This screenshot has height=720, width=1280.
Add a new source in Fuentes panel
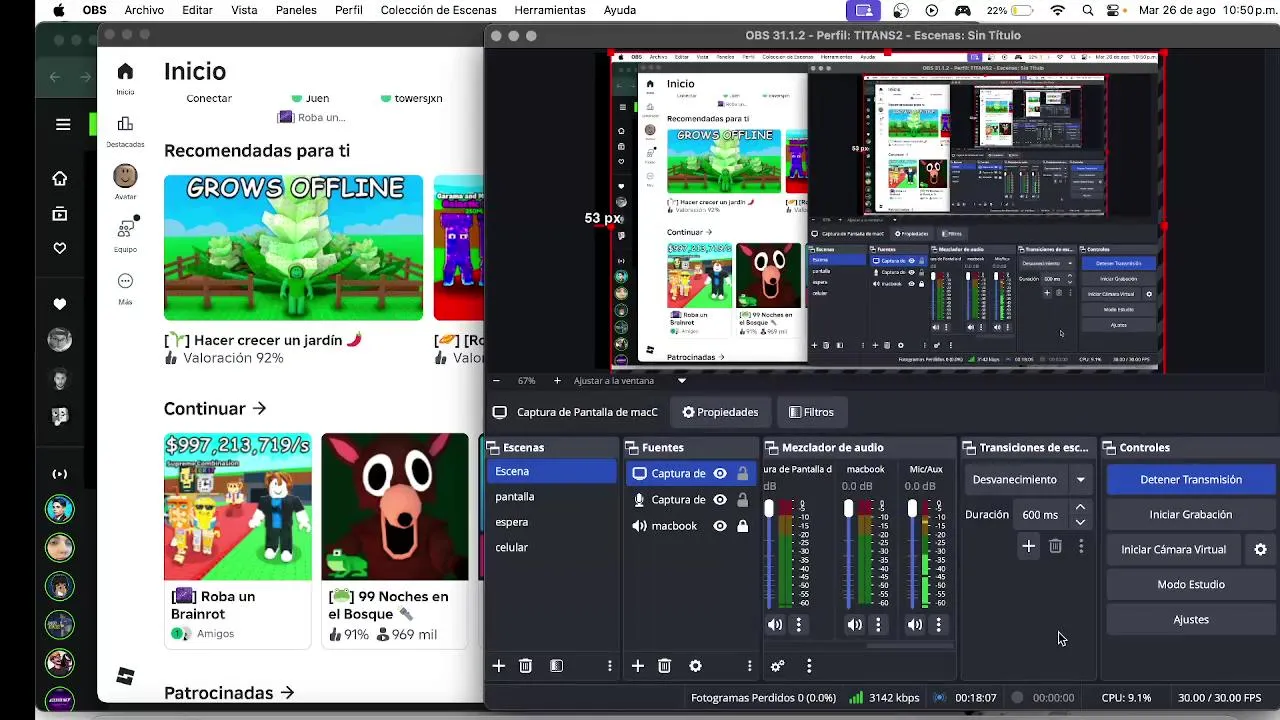637,666
